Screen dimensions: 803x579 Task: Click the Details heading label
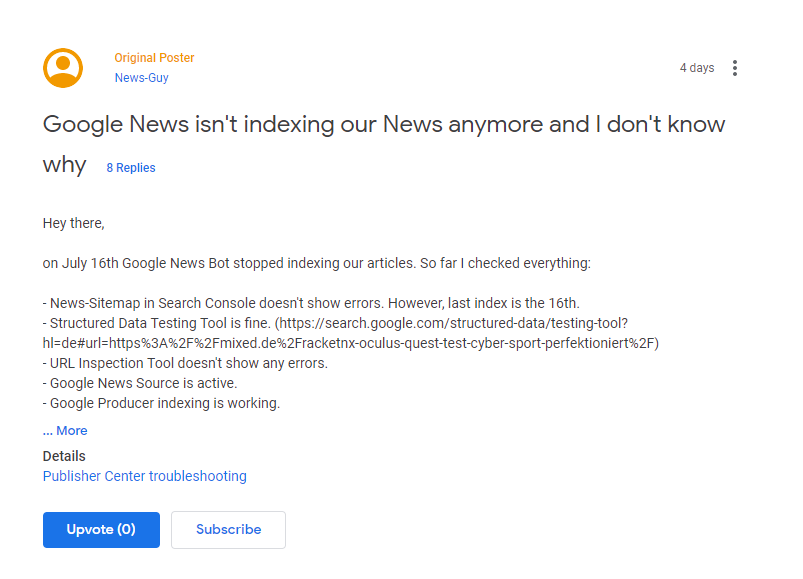(63, 455)
